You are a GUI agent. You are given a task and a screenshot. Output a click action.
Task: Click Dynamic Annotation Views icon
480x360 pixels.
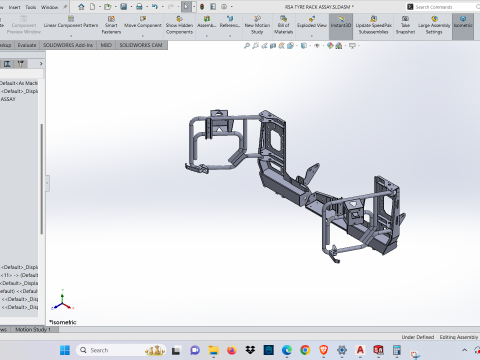point(282,46)
